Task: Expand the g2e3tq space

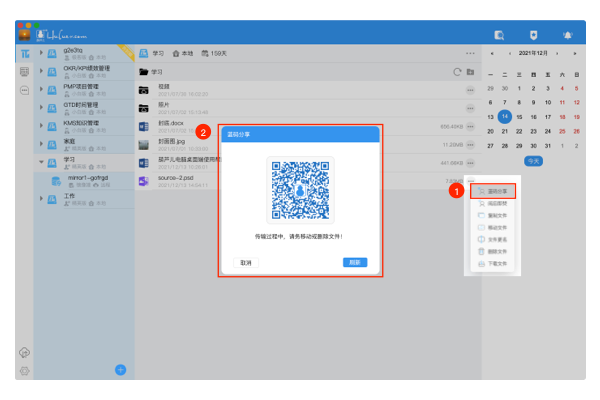Action: tap(41, 52)
